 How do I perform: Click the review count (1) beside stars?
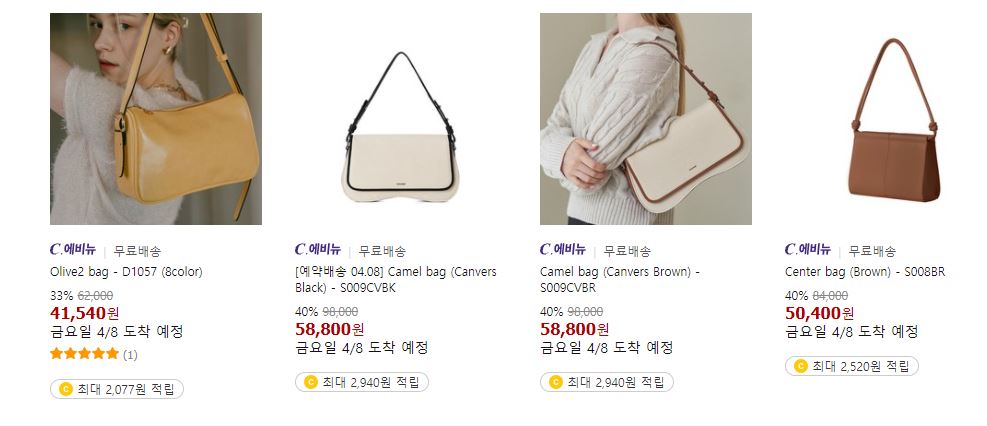(x=130, y=355)
